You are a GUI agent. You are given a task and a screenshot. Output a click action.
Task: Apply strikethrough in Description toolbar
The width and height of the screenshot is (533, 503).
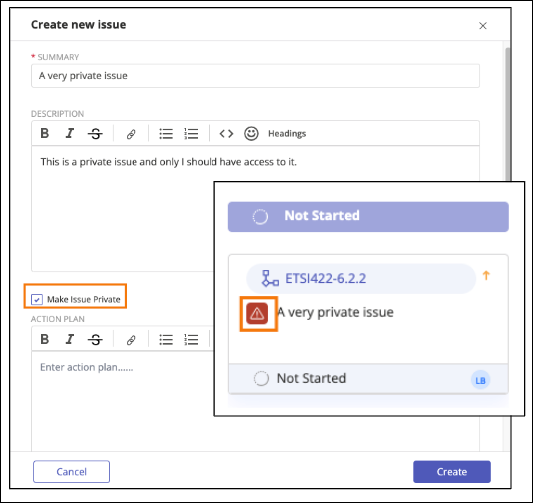click(96, 133)
